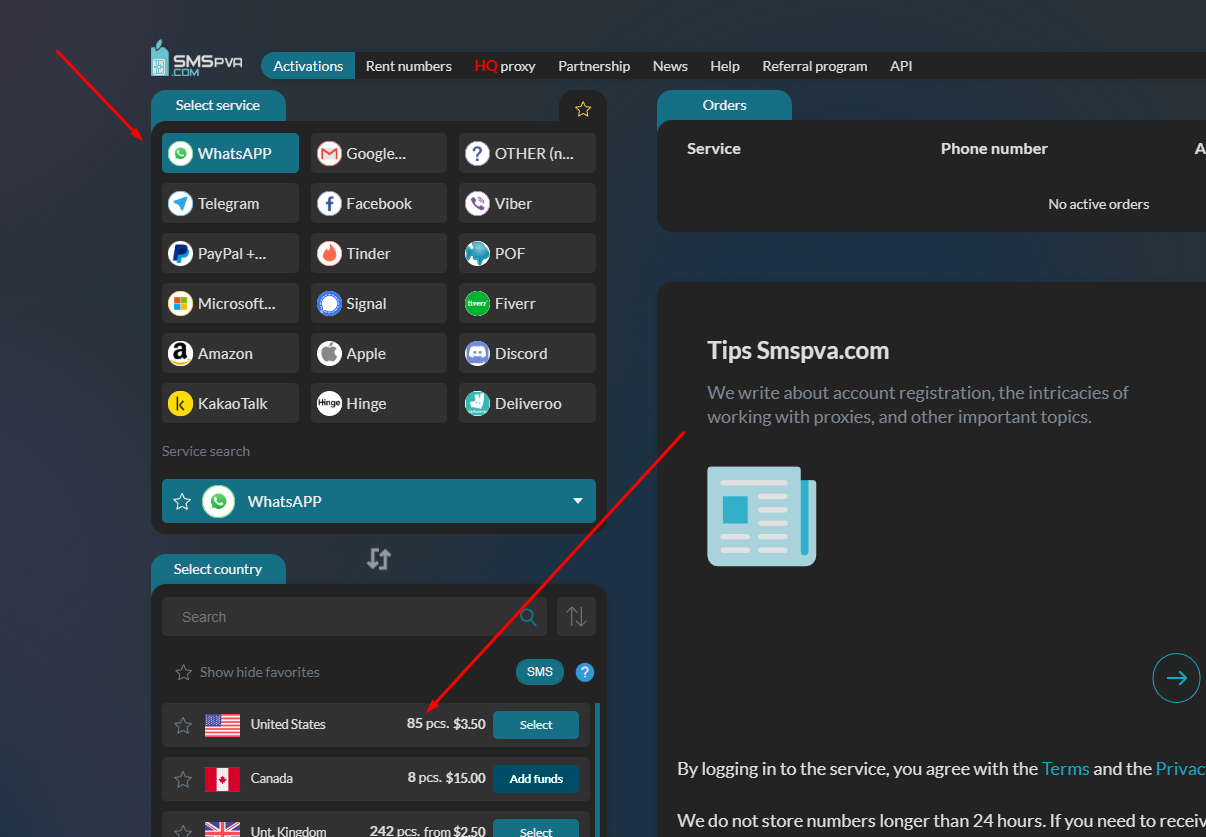This screenshot has height=837, width=1206.
Task: Star Unt. Kingdom as favorite
Action: (x=183, y=831)
